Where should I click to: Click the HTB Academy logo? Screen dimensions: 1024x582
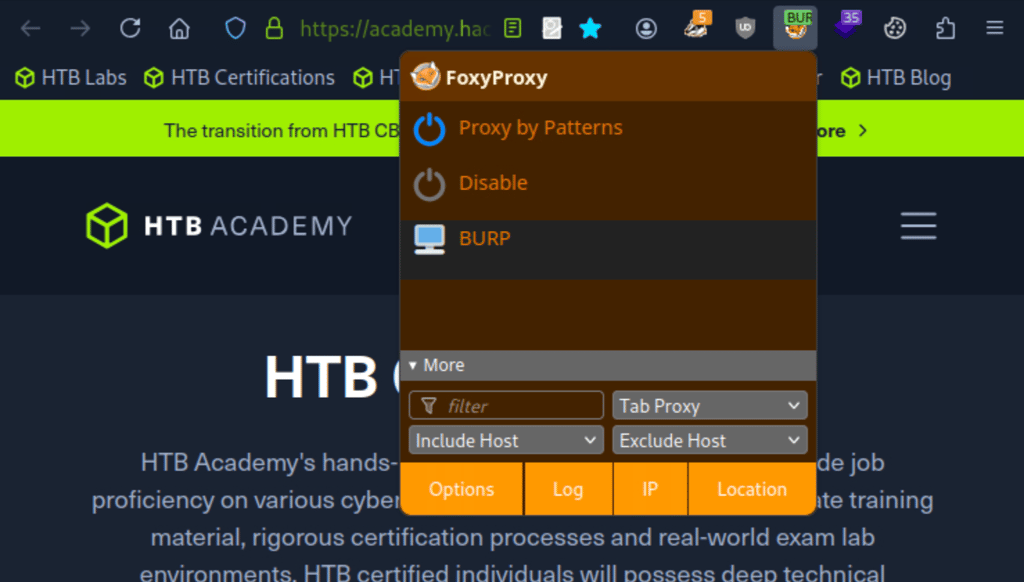[219, 226]
